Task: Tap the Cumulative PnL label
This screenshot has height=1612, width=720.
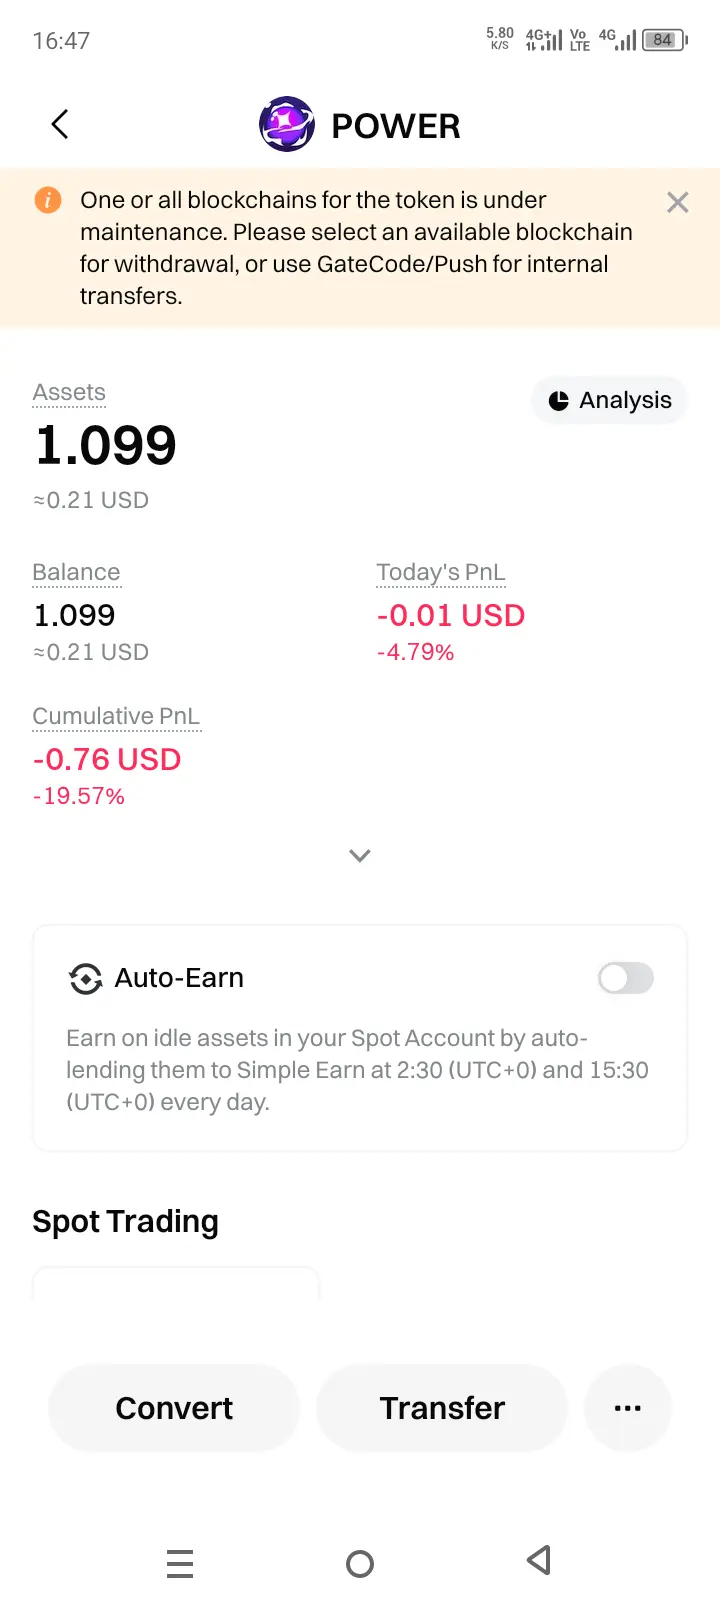Action: [116, 716]
